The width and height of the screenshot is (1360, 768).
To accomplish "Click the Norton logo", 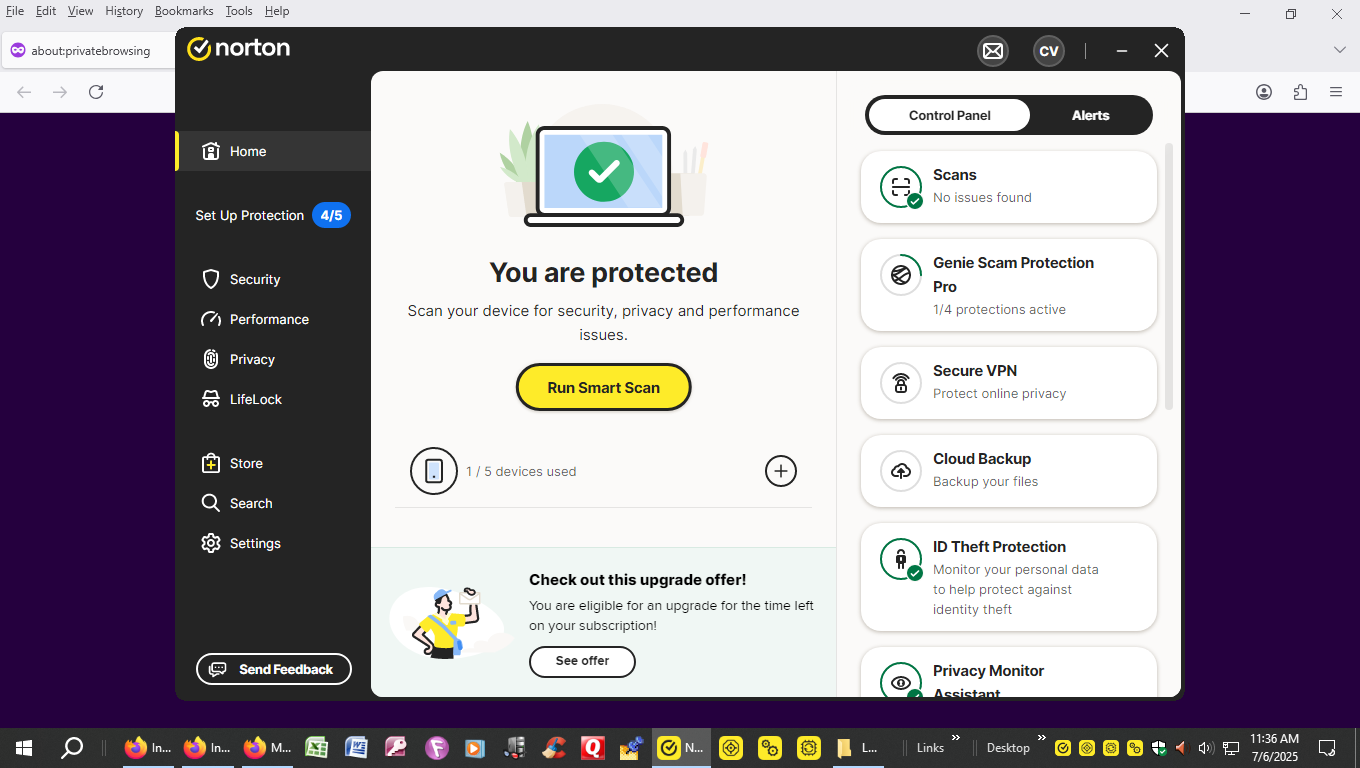I will [x=238, y=48].
